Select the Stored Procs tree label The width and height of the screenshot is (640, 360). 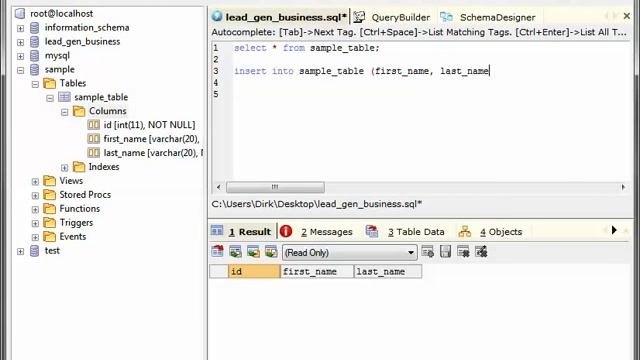(x=85, y=195)
